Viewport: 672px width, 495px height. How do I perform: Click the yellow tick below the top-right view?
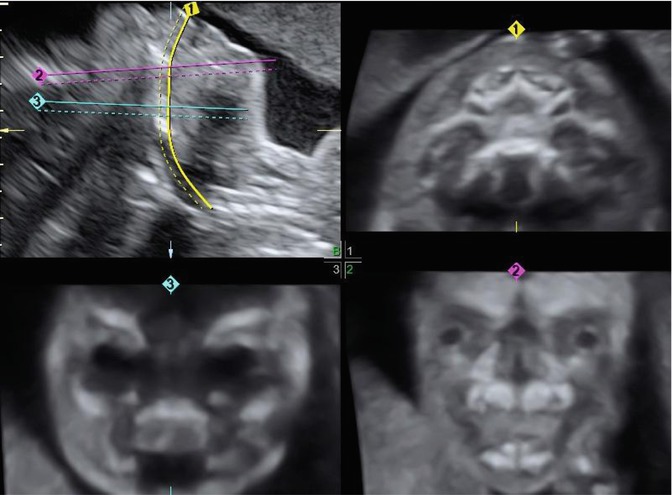[x=516, y=226]
